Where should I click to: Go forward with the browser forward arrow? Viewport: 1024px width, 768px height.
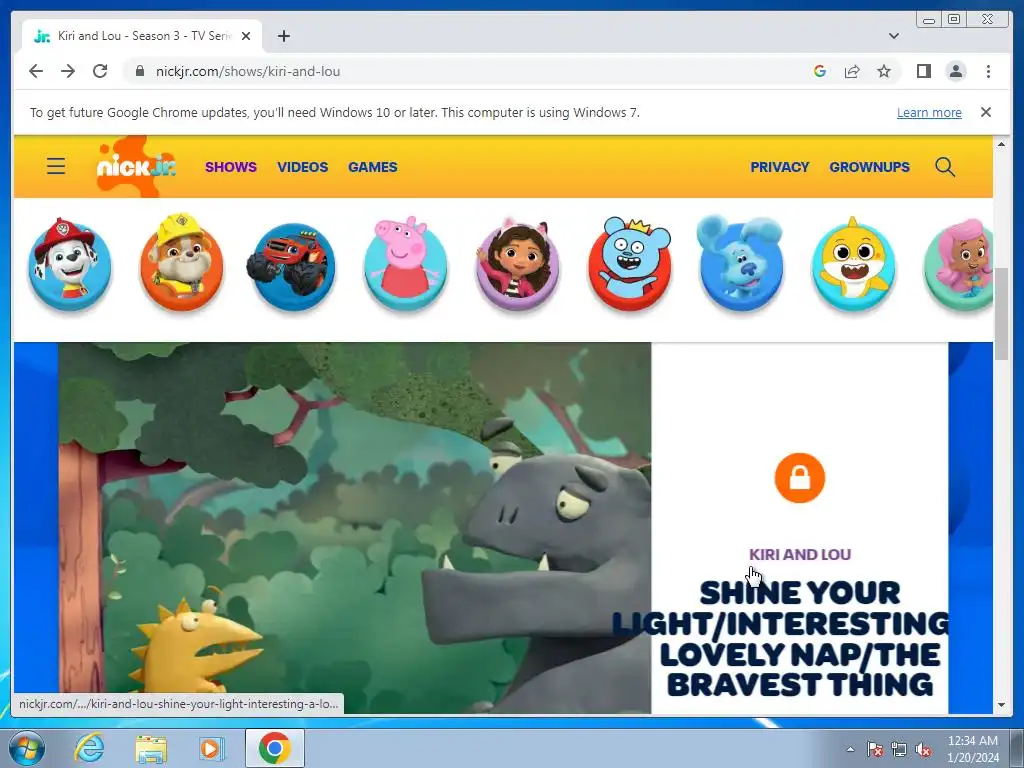pyautogui.click(x=68, y=71)
